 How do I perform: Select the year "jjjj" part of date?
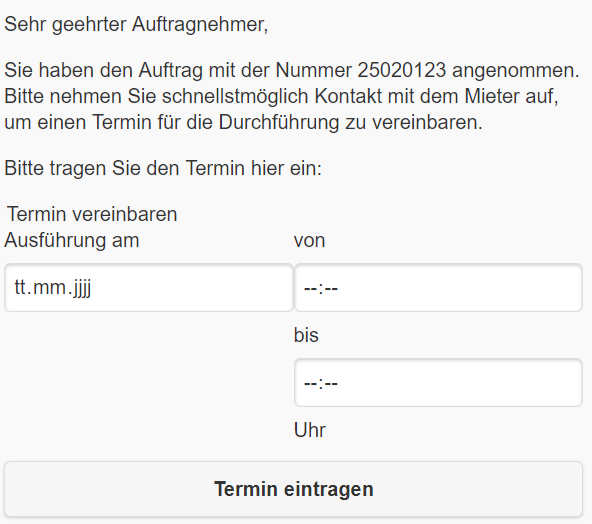pos(82,288)
